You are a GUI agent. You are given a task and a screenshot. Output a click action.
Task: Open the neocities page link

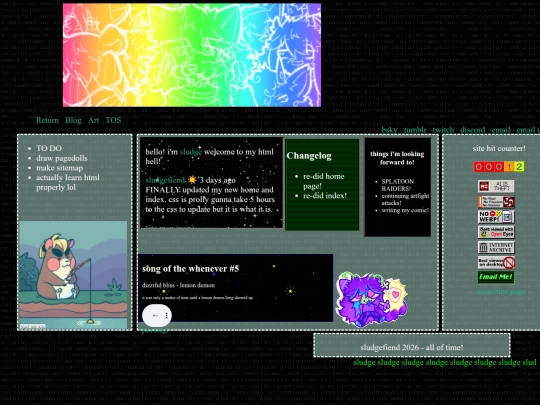click(x=501, y=292)
